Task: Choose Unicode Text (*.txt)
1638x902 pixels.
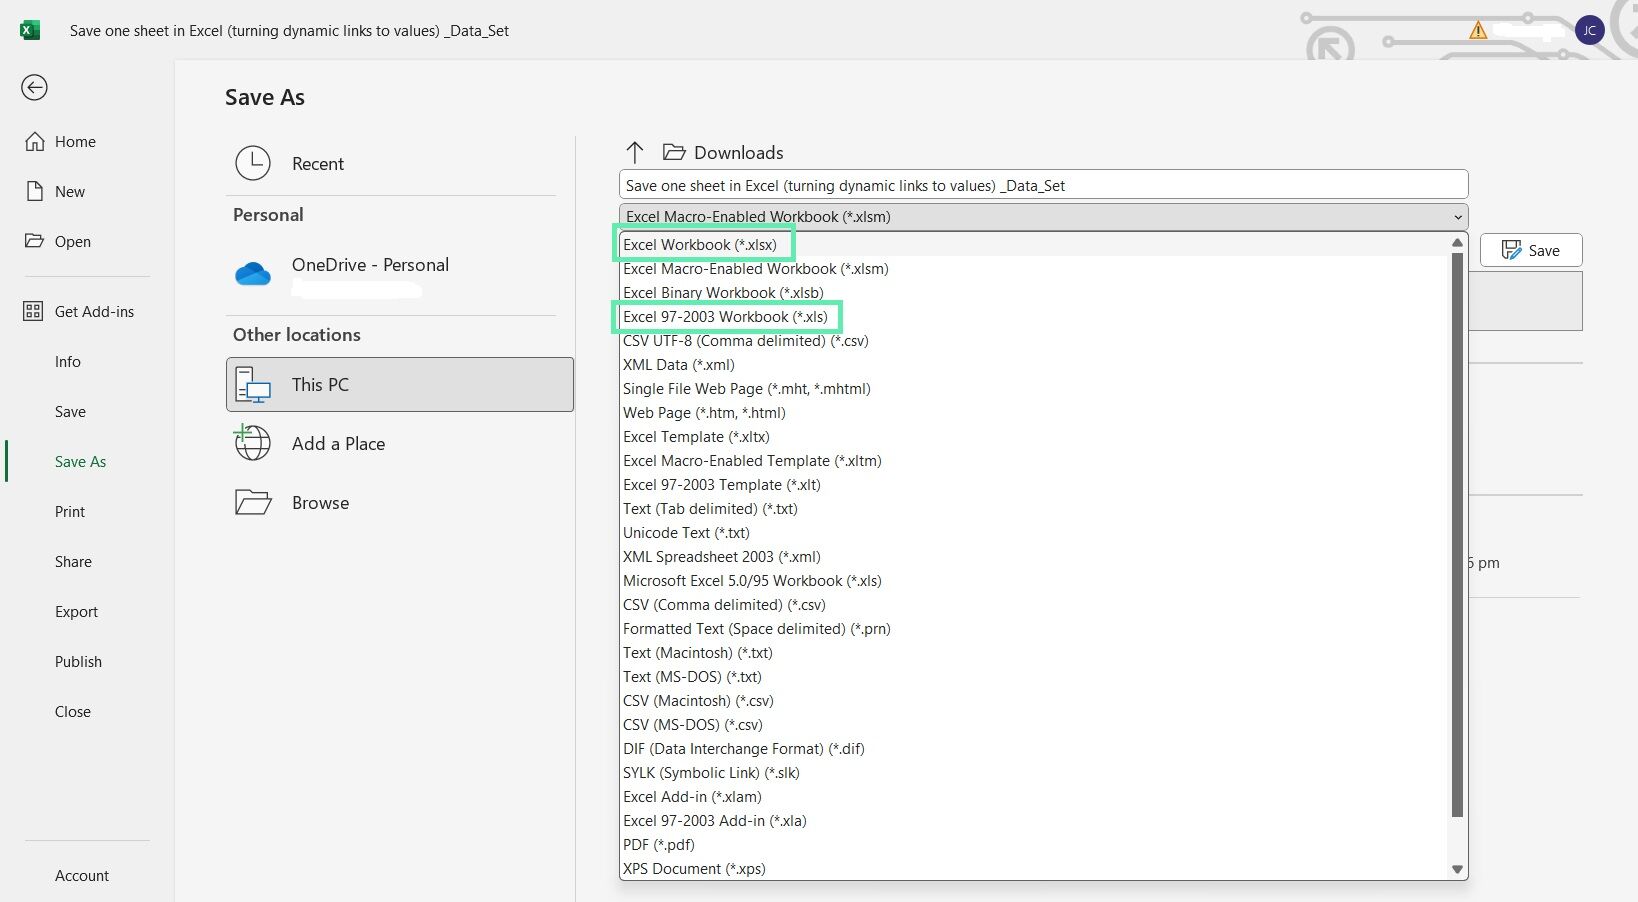Action: point(1034,532)
